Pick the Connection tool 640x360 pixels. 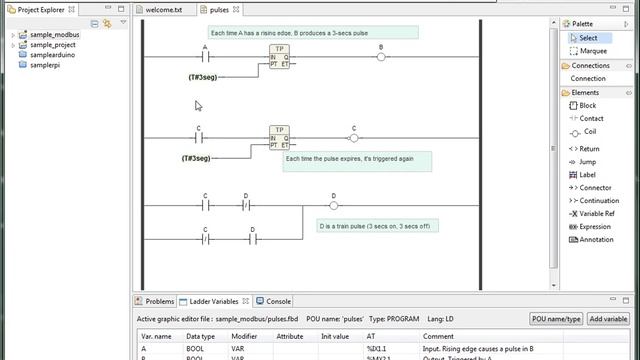[x=588, y=78]
